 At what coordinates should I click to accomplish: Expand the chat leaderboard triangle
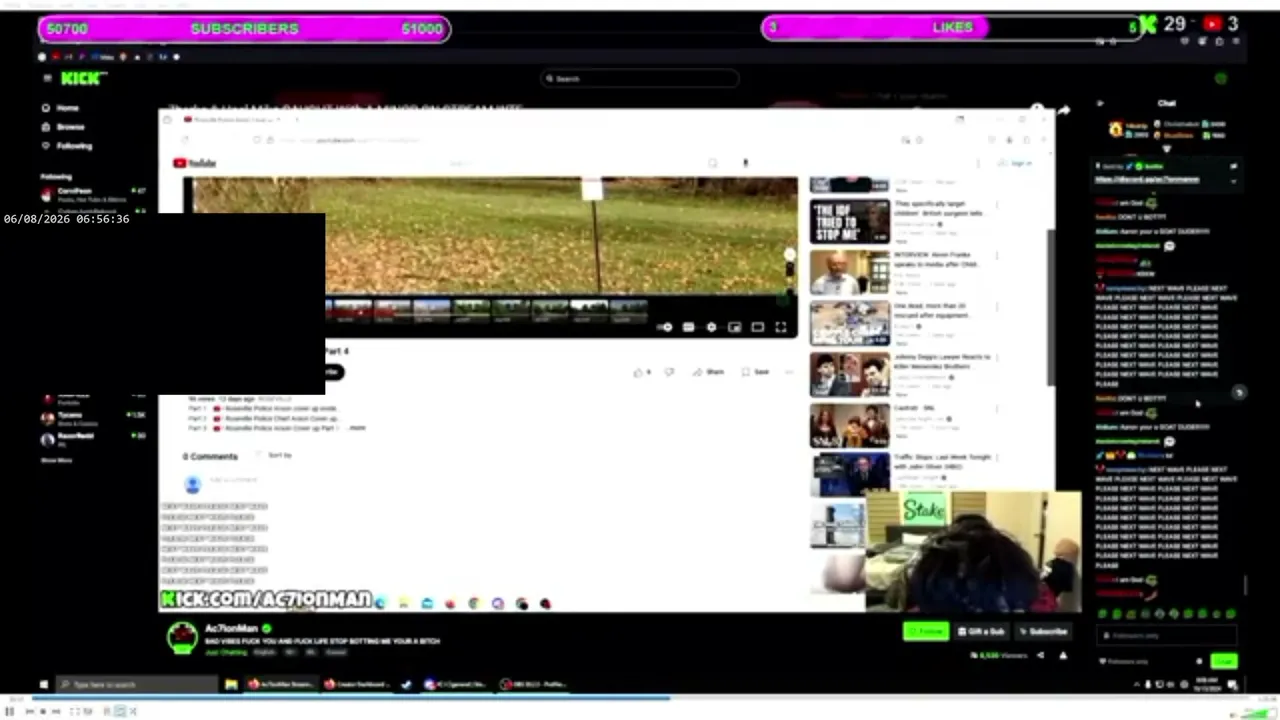1166,149
